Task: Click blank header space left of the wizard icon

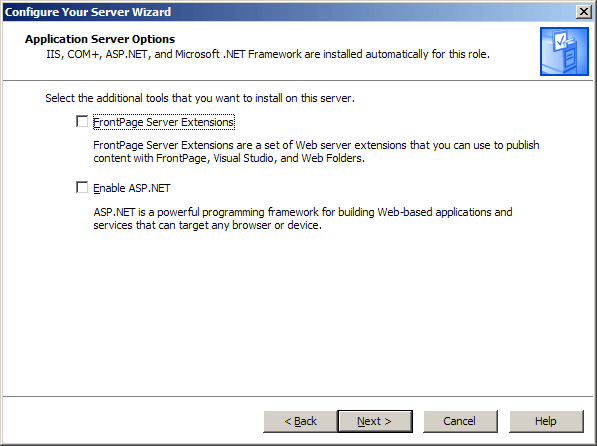Action: tap(514, 40)
